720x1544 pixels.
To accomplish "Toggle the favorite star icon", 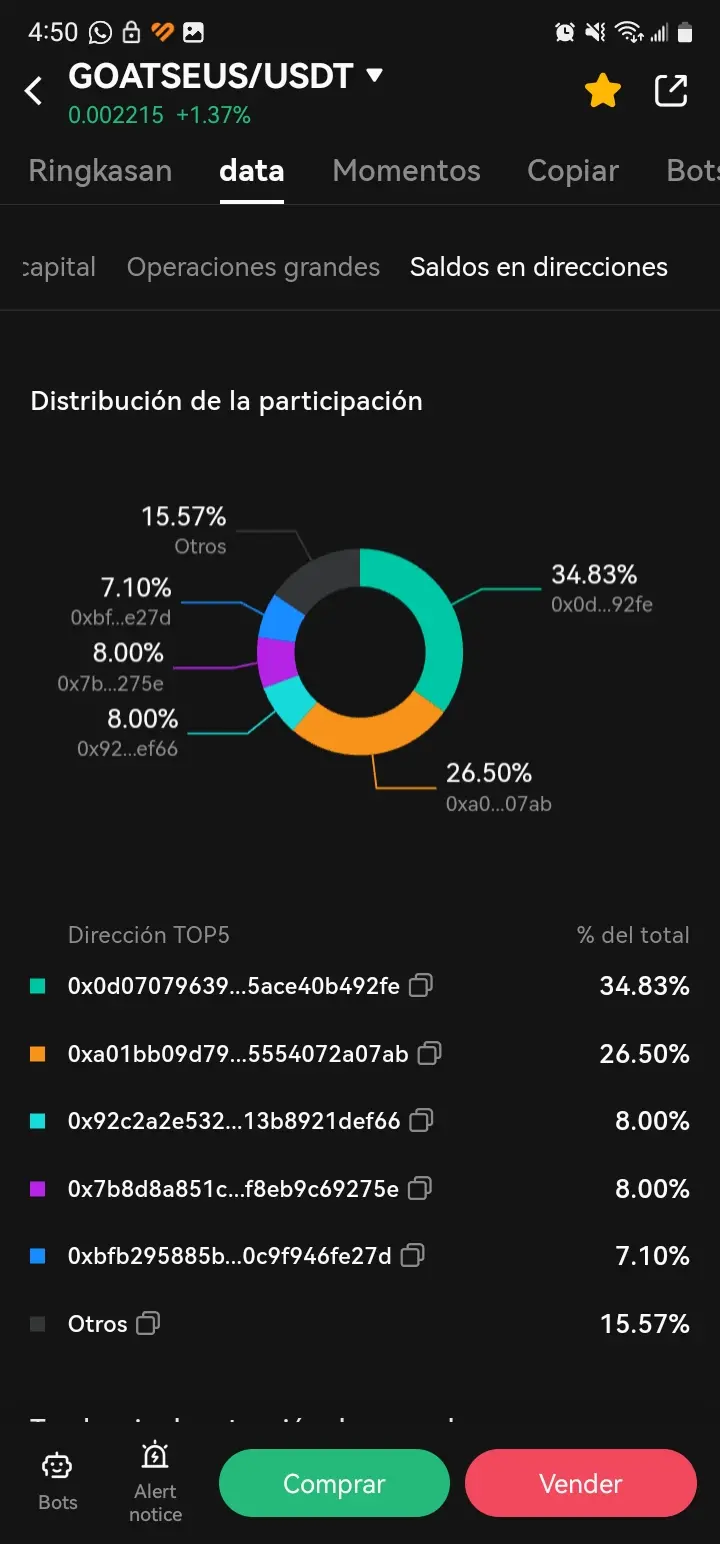I will click(x=602, y=92).
